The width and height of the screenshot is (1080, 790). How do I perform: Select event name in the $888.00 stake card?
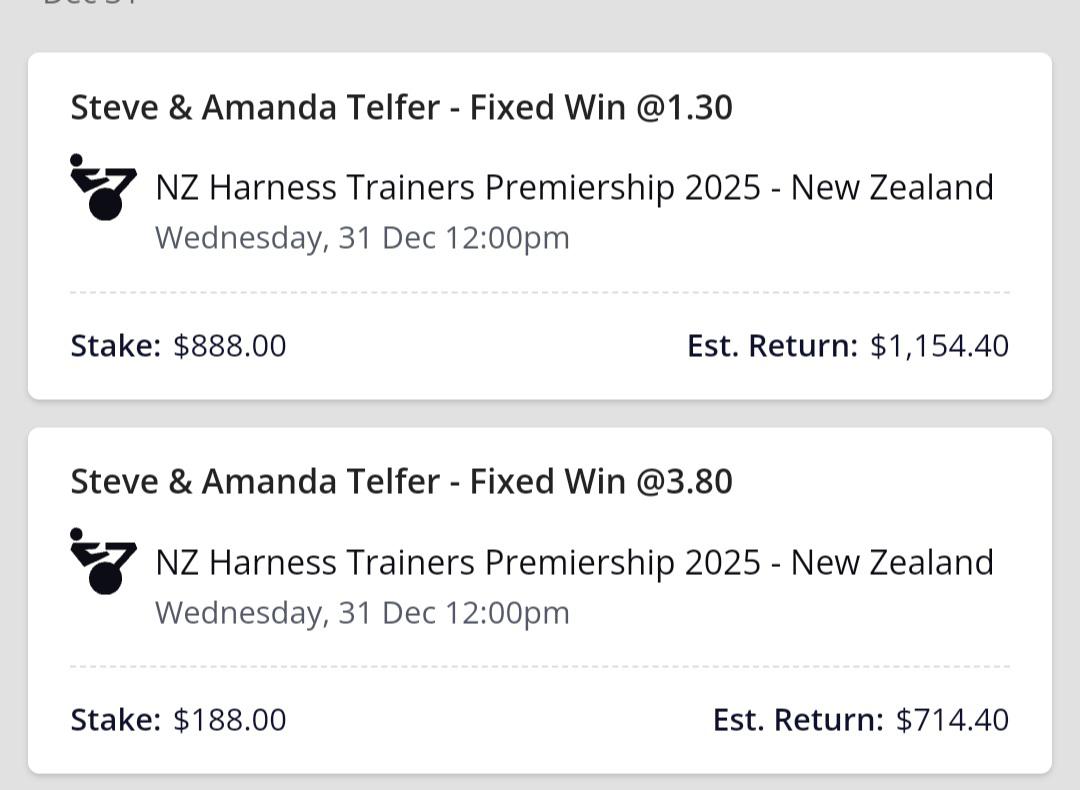coord(574,187)
